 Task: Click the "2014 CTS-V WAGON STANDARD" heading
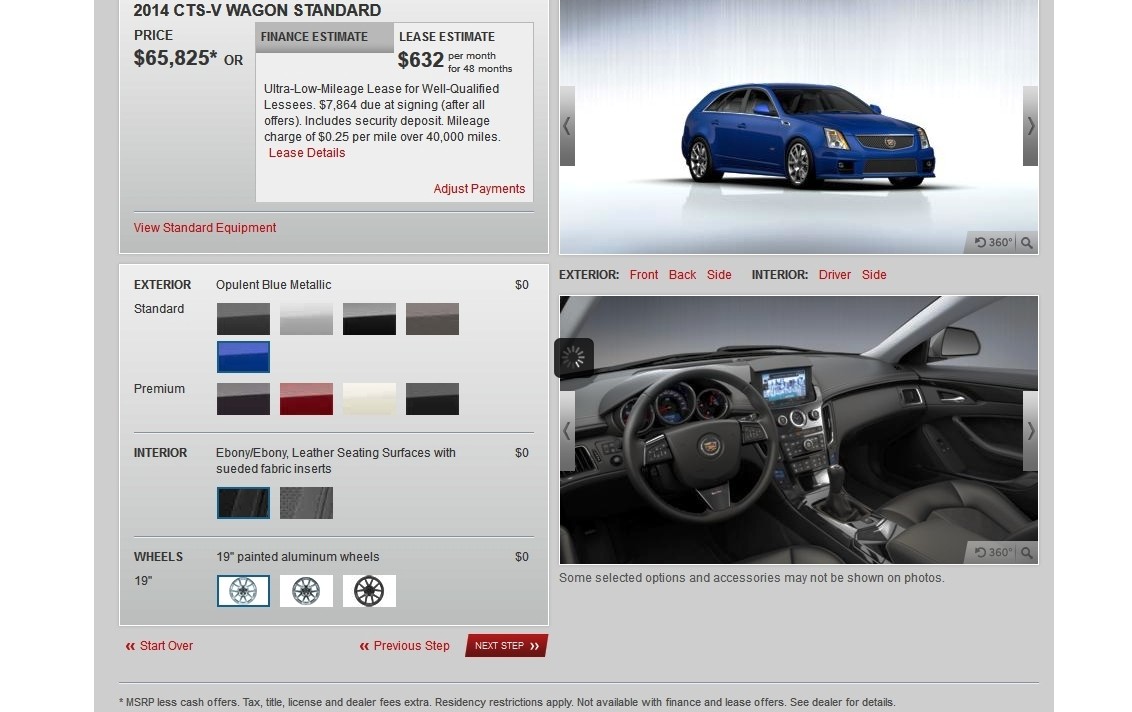(257, 10)
